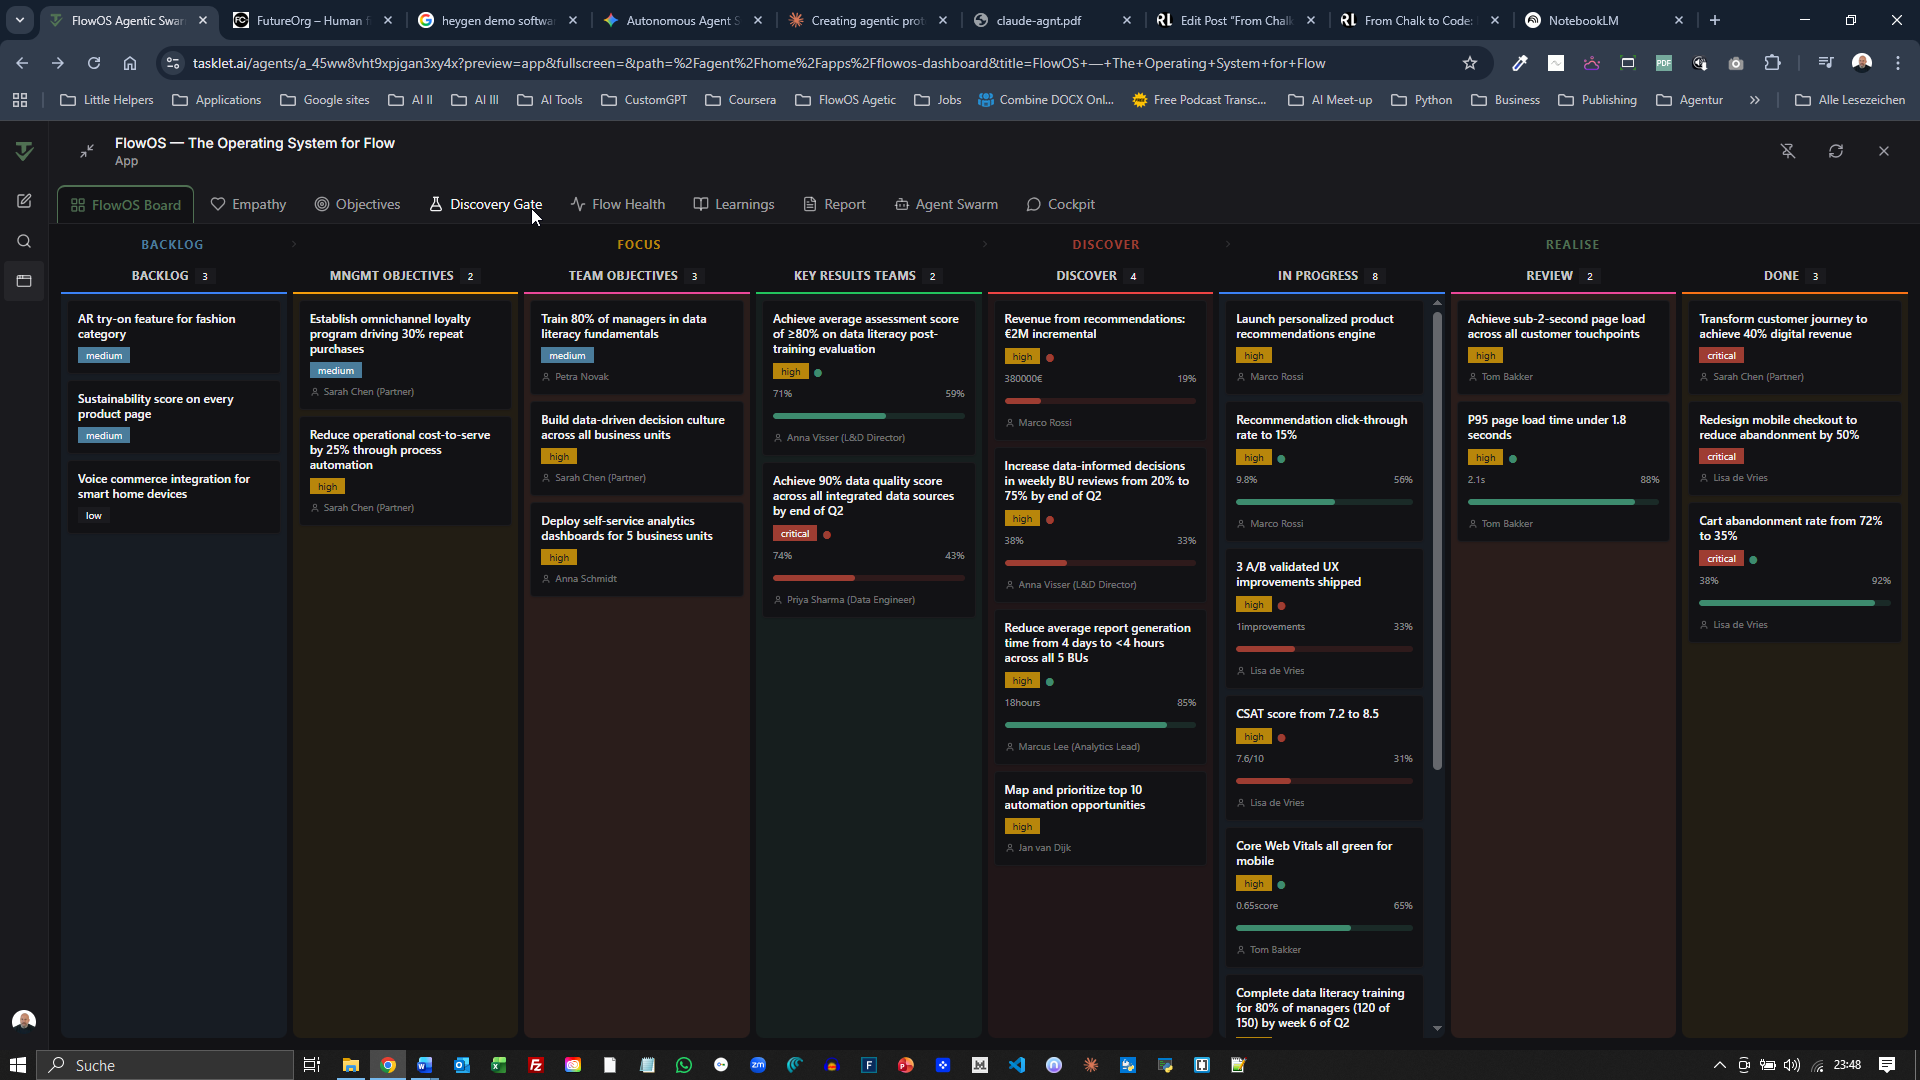Click the chevron between Backlog and Focus
1920x1080 pixels.
pyautogui.click(x=294, y=244)
